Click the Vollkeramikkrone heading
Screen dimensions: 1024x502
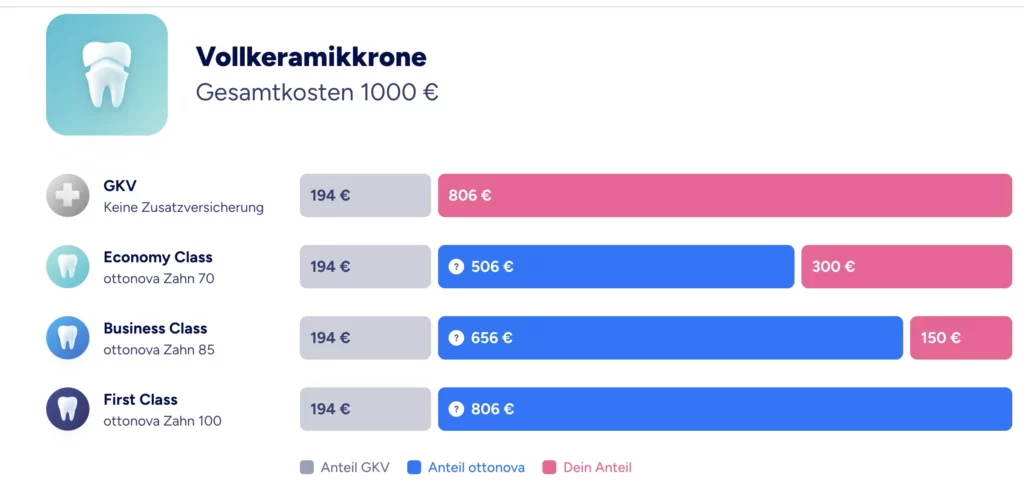311,57
